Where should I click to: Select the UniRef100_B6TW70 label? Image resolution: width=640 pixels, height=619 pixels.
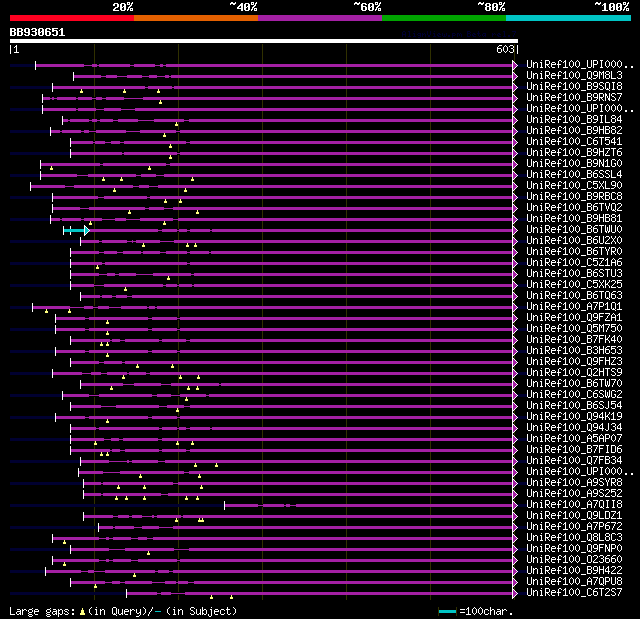point(574,384)
